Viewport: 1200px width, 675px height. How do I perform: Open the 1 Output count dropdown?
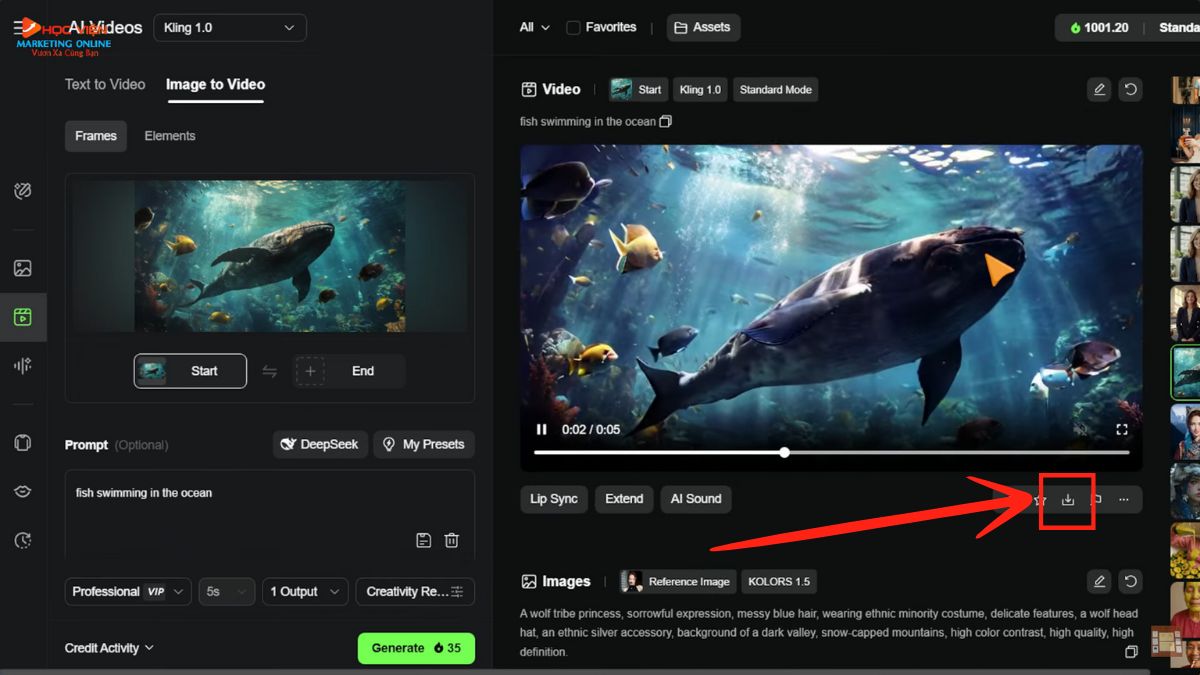coord(305,592)
